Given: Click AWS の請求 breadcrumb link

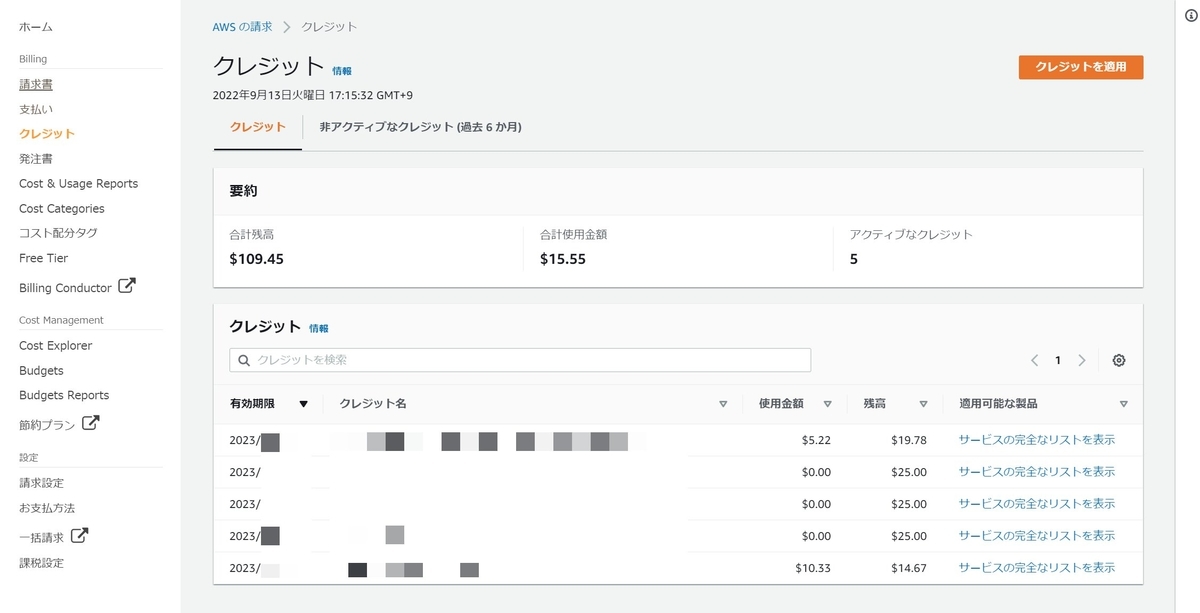Looking at the screenshot, I should click(x=242, y=27).
